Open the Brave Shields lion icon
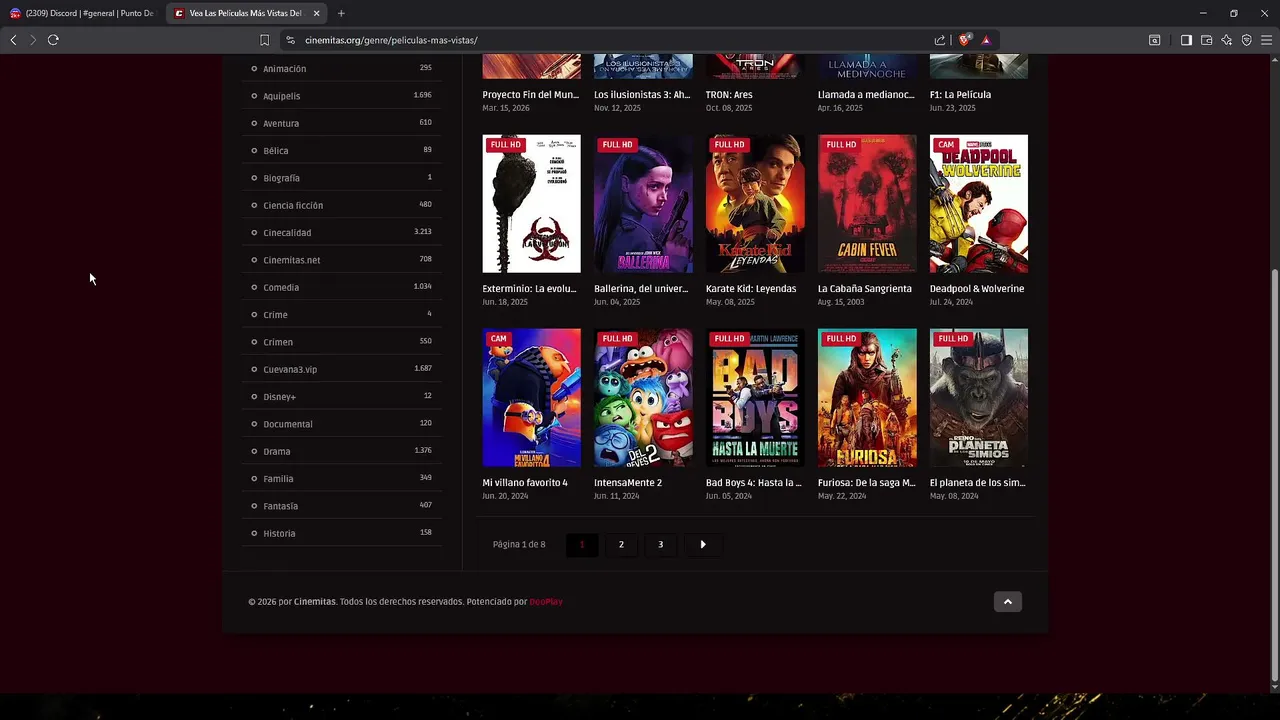 pyautogui.click(x=964, y=40)
